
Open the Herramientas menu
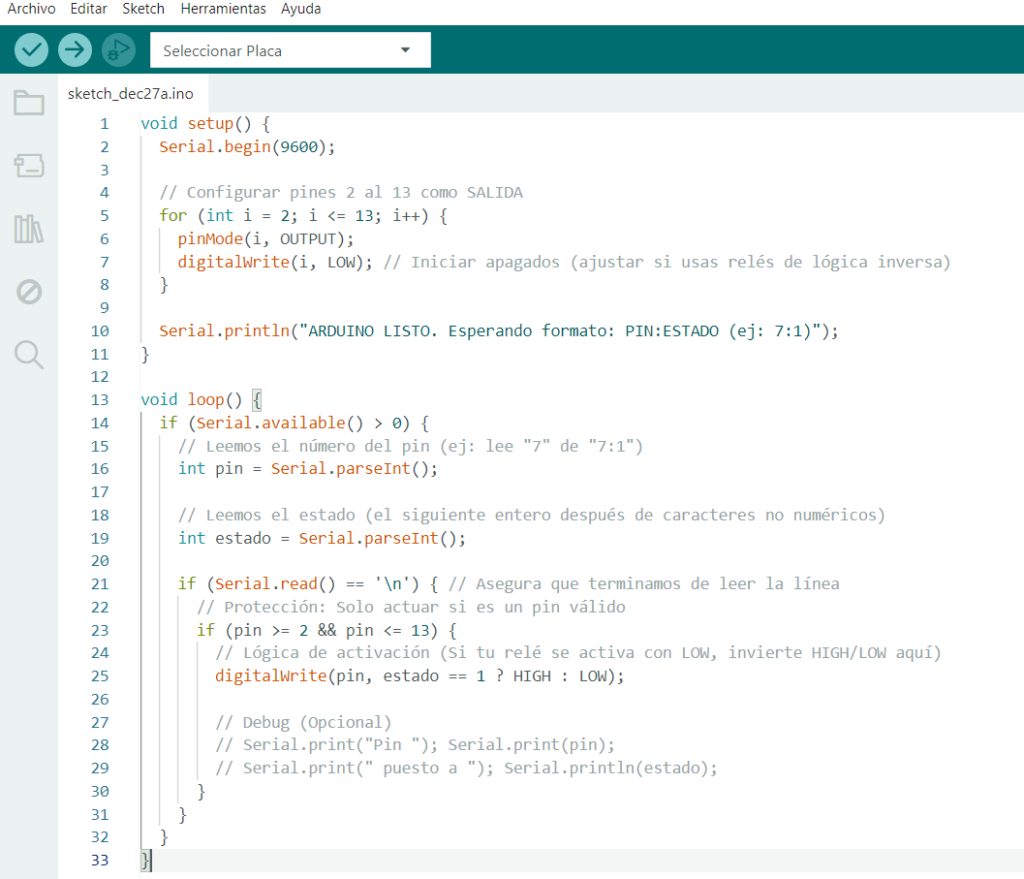pyautogui.click(x=223, y=9)
